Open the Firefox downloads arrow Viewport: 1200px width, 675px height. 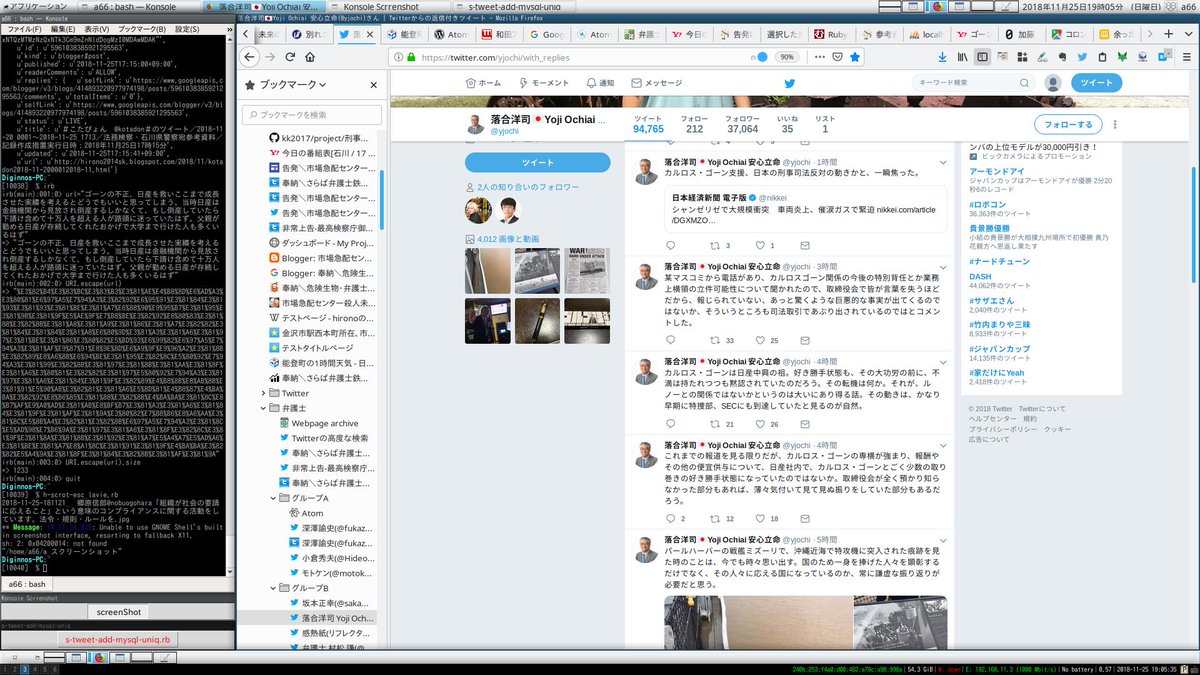pyautogui.click(x=940, y=57)
